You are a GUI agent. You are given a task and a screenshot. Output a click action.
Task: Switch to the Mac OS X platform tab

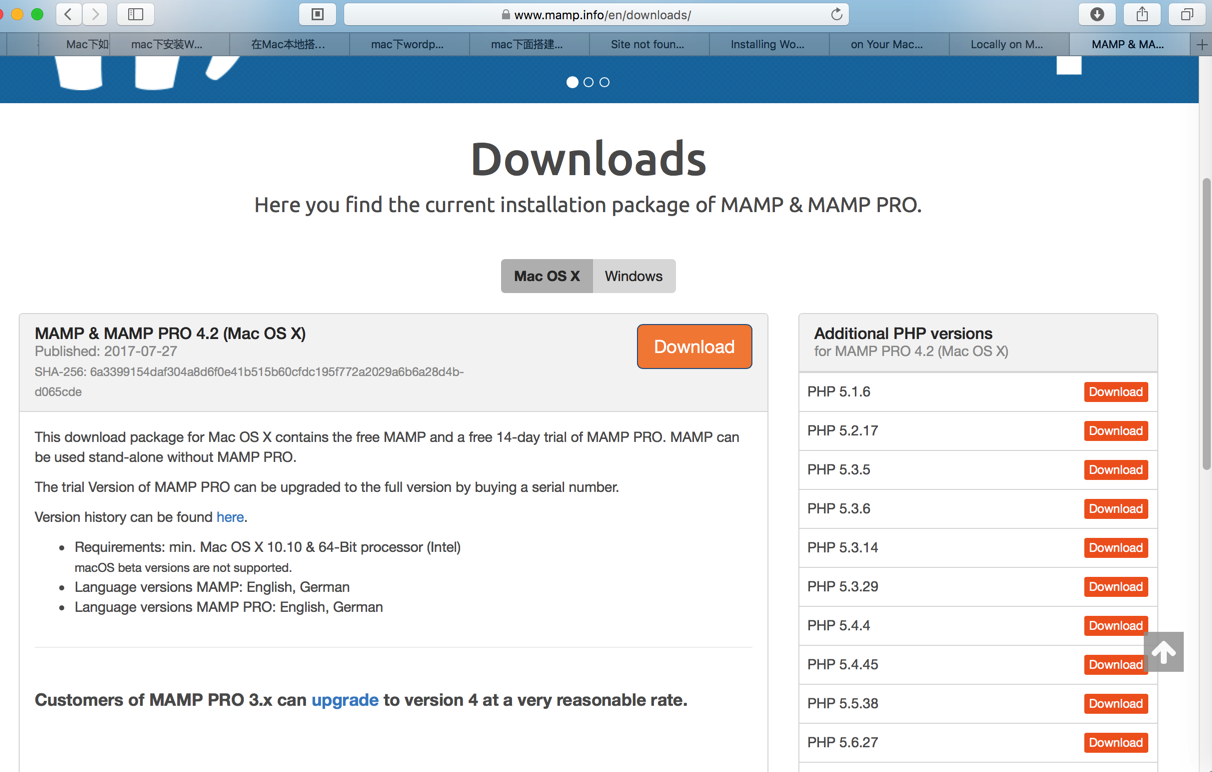(547, 276)
